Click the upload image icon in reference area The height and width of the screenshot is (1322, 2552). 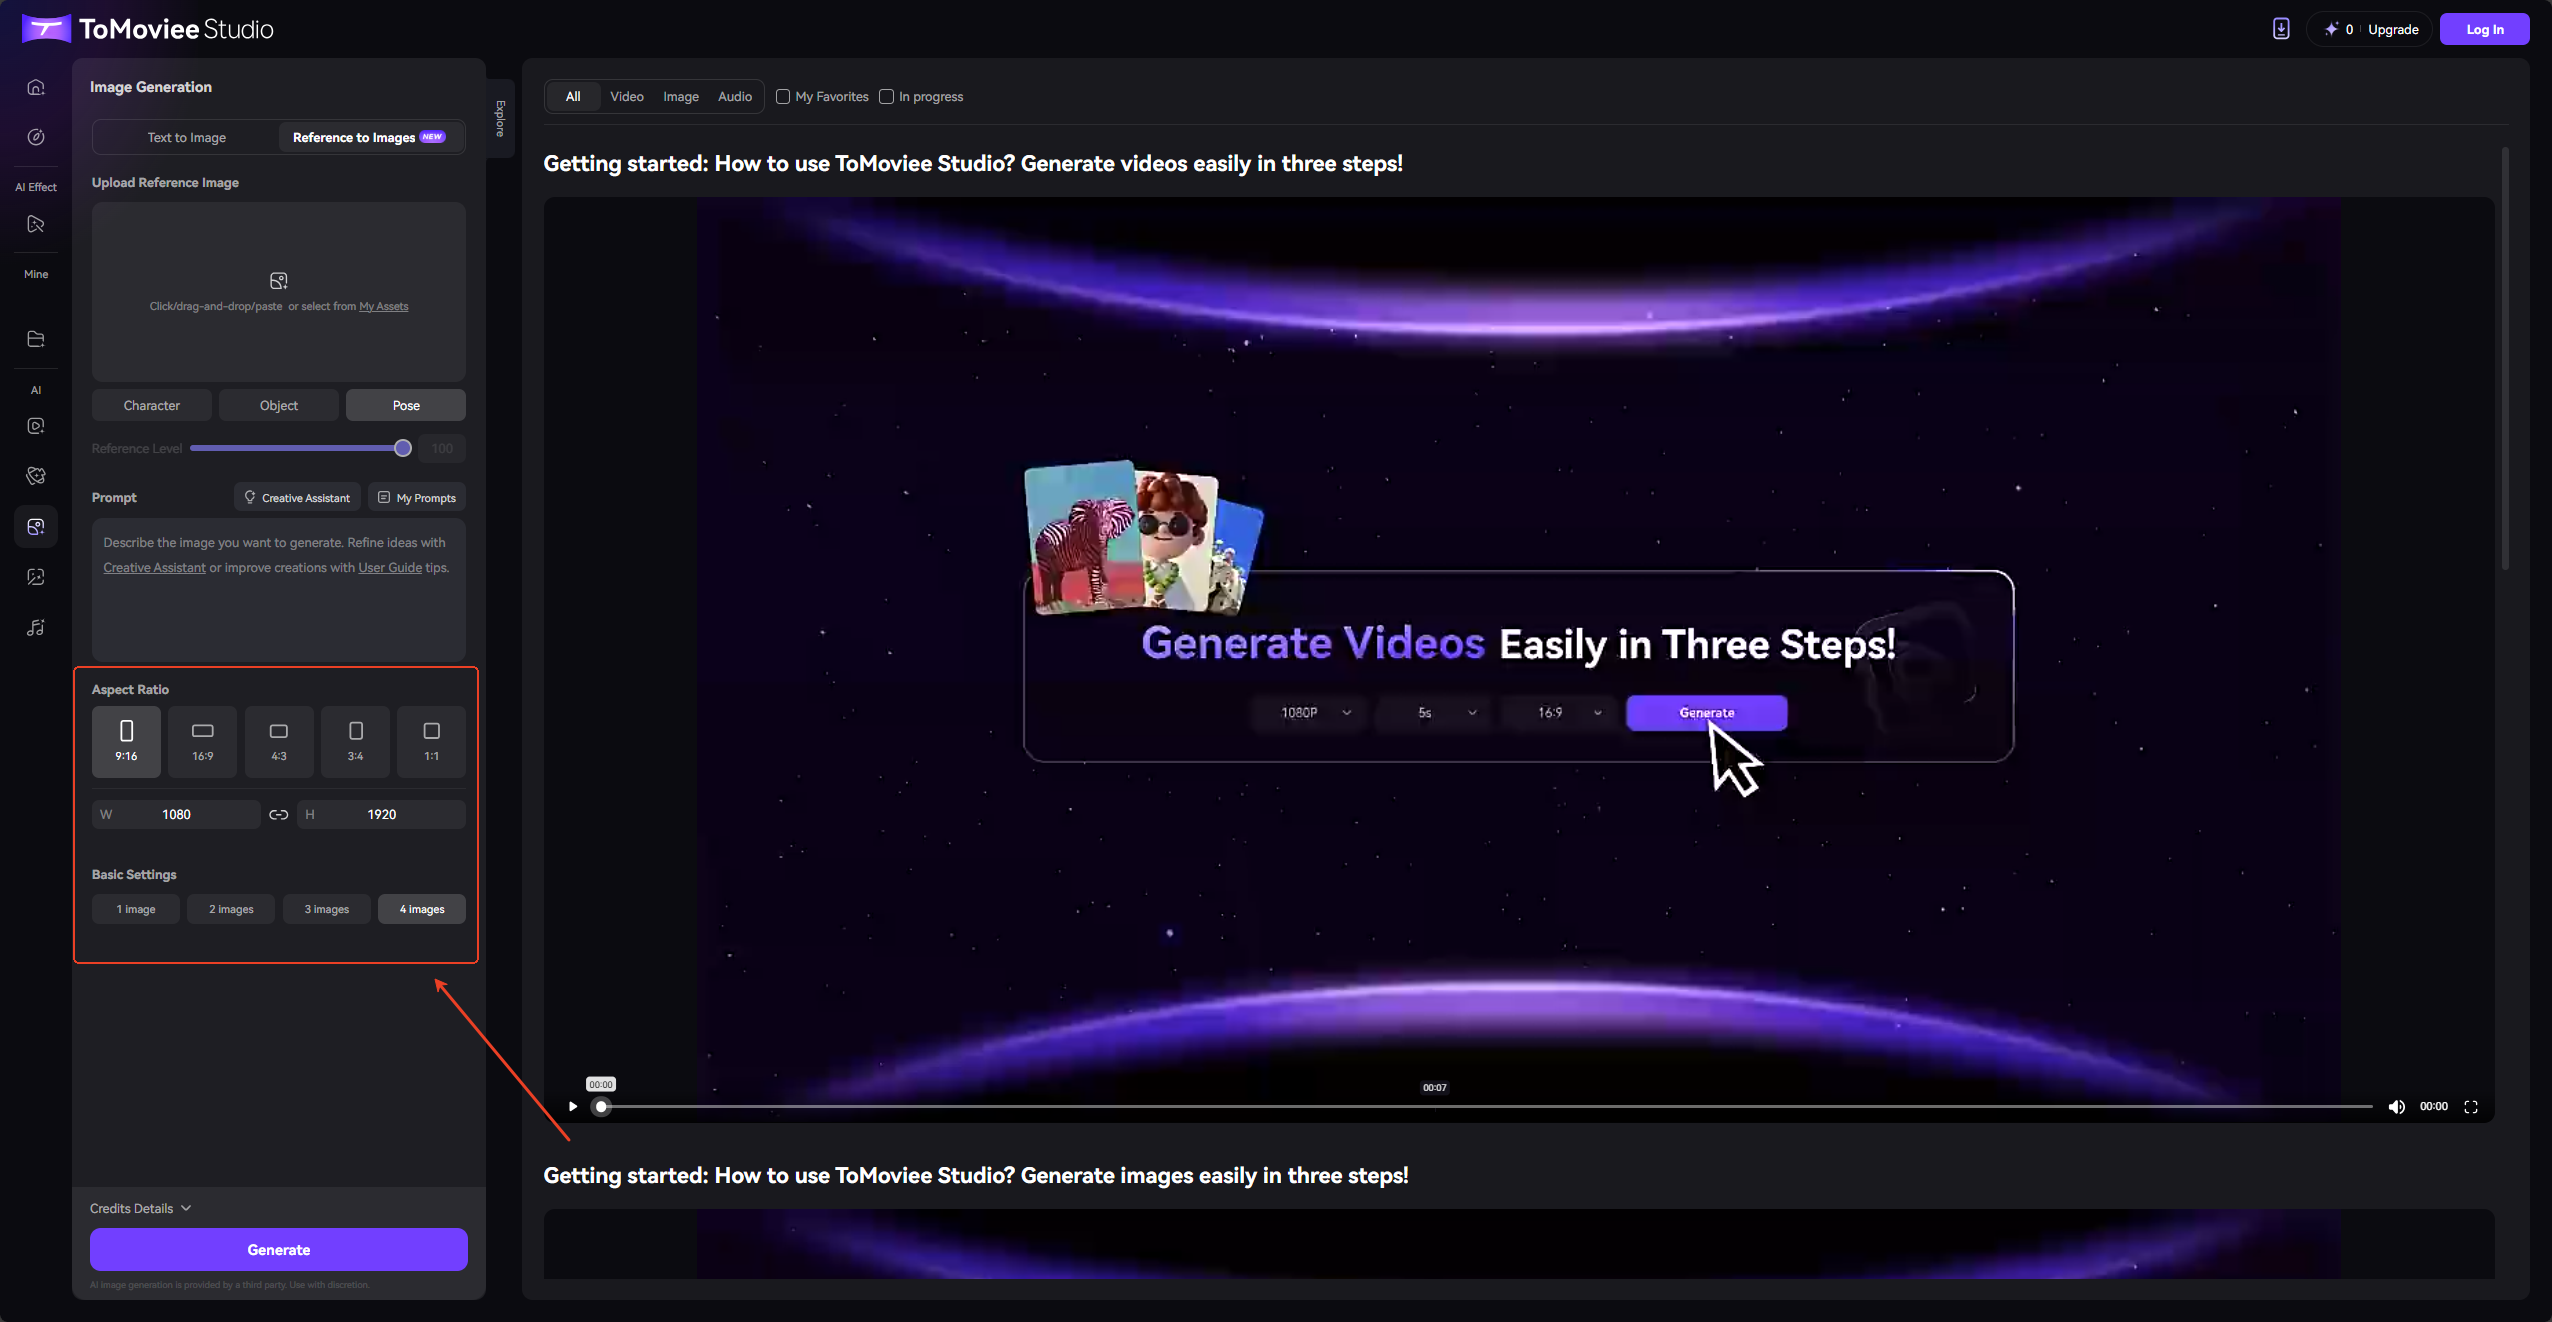pyautogui.click(x=279, y=281)
